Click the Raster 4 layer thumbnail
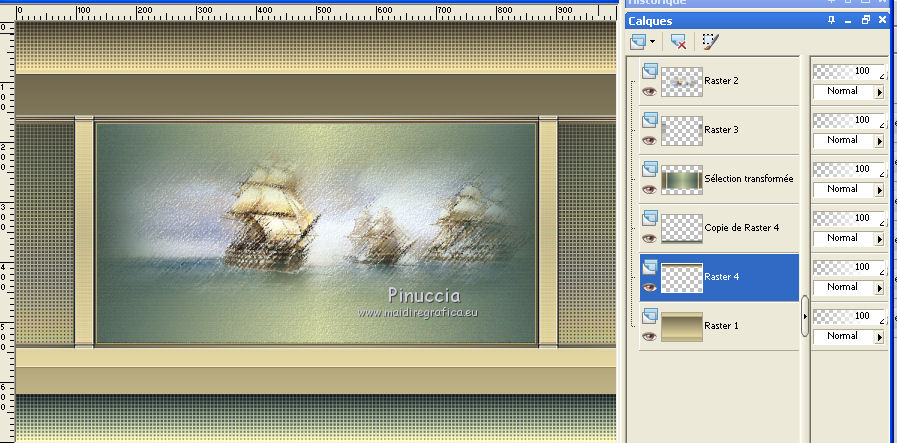Screen dimensions: 897x443 (682, 278)
